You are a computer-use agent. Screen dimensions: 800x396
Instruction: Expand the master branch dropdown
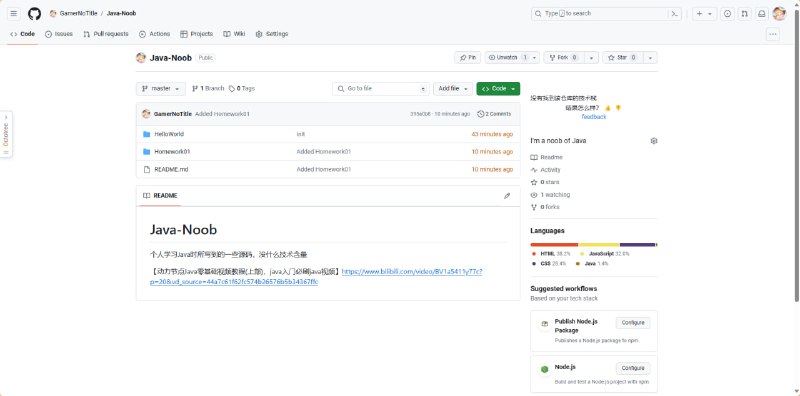(161, 89)
